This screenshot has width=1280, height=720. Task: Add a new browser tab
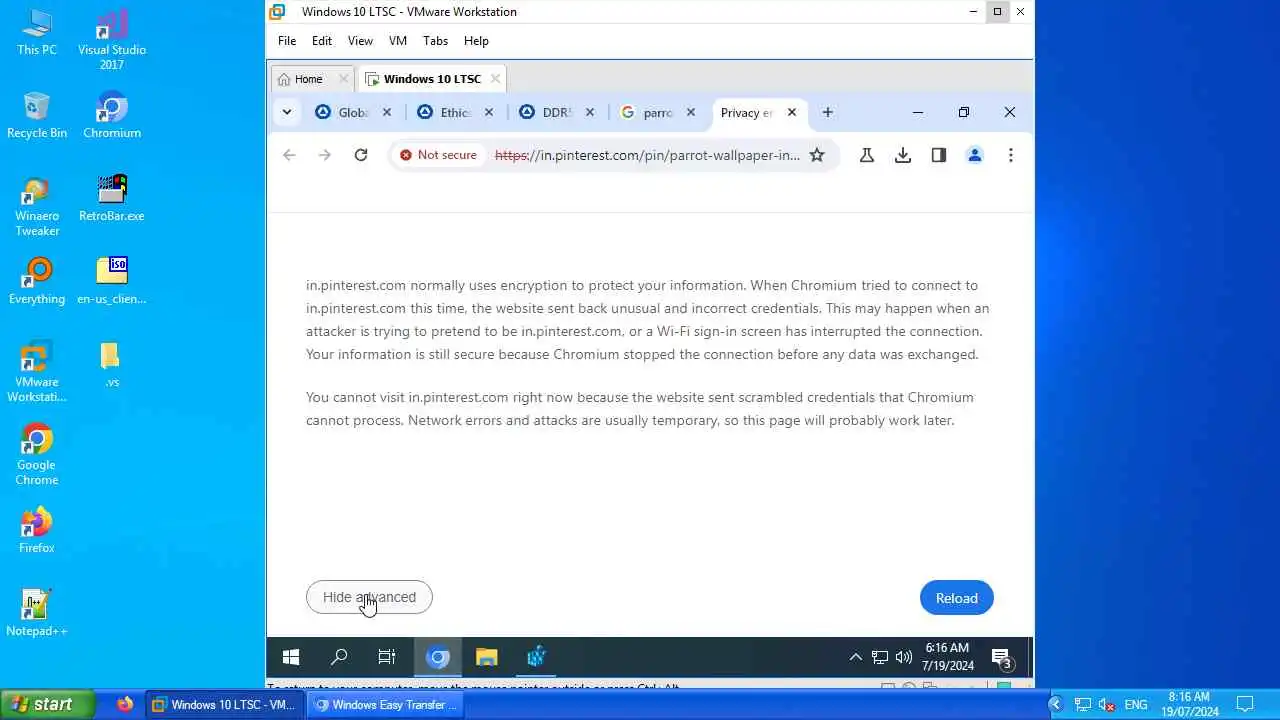point(827,112)
